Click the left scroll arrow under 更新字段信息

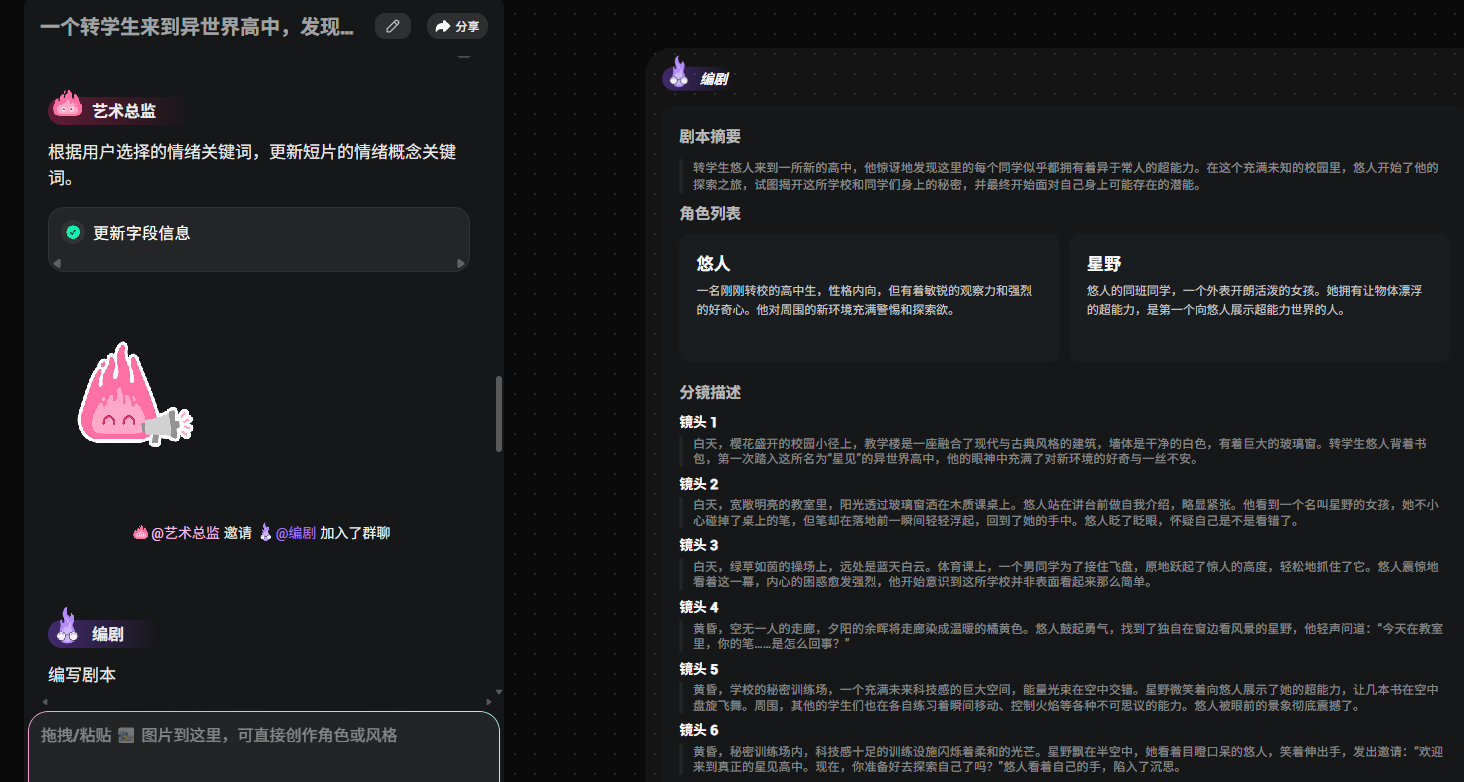(x=57, y=264)
